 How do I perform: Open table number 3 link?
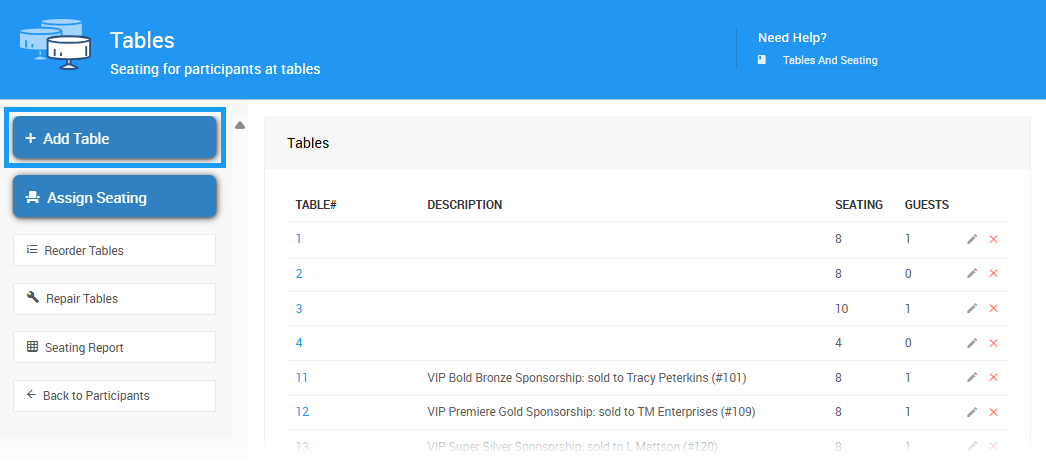coord(299,309)
